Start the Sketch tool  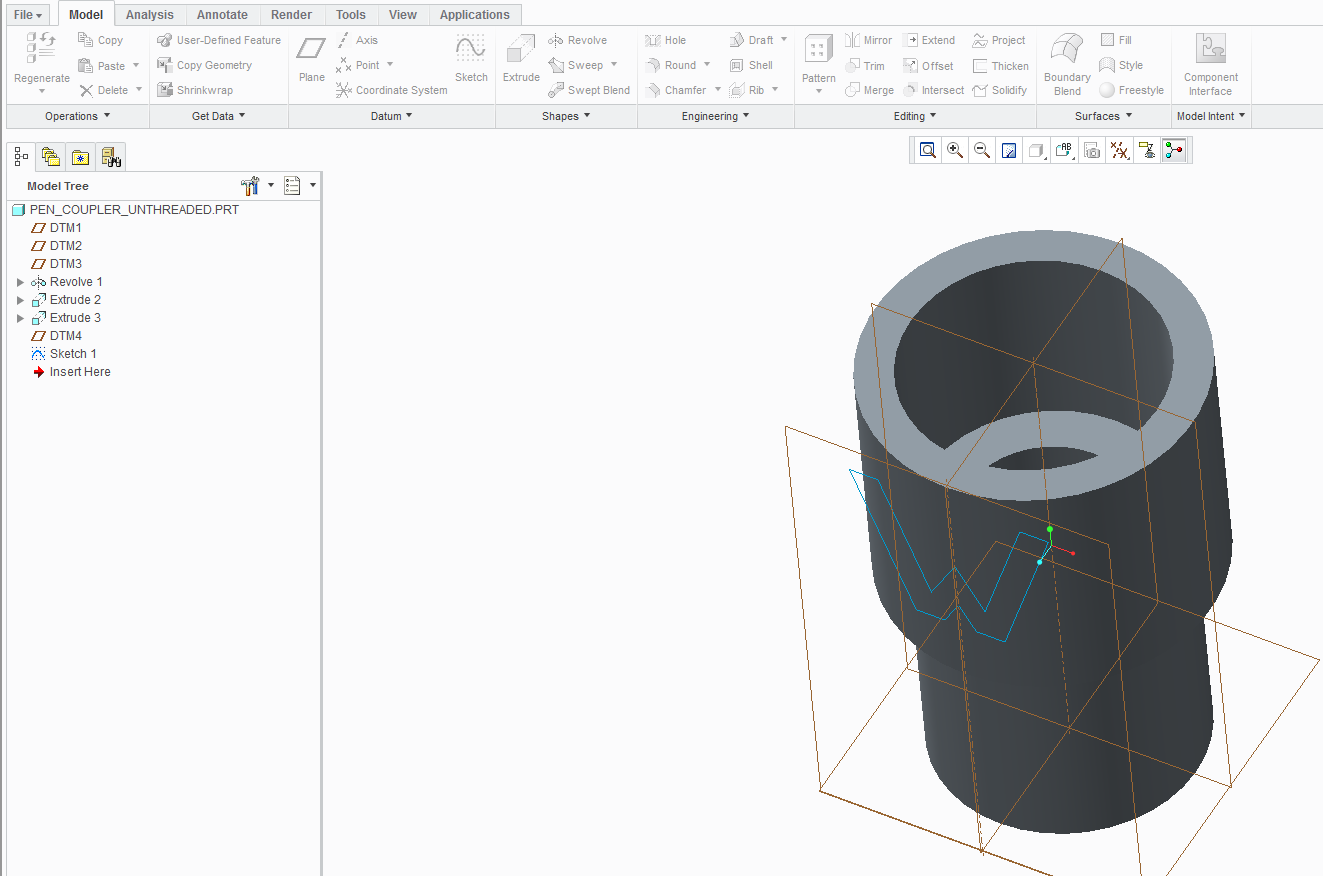pos(471,58)
